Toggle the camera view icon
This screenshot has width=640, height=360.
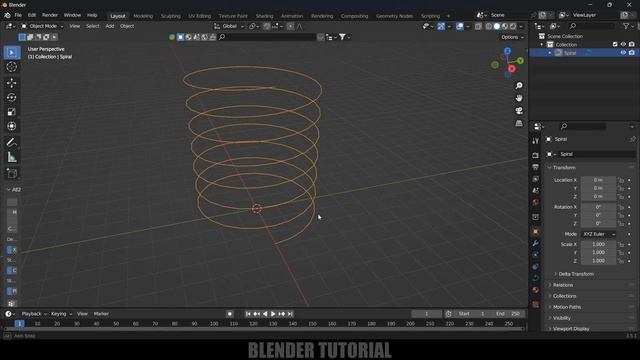pyautogui.click(x=519, y=111)
